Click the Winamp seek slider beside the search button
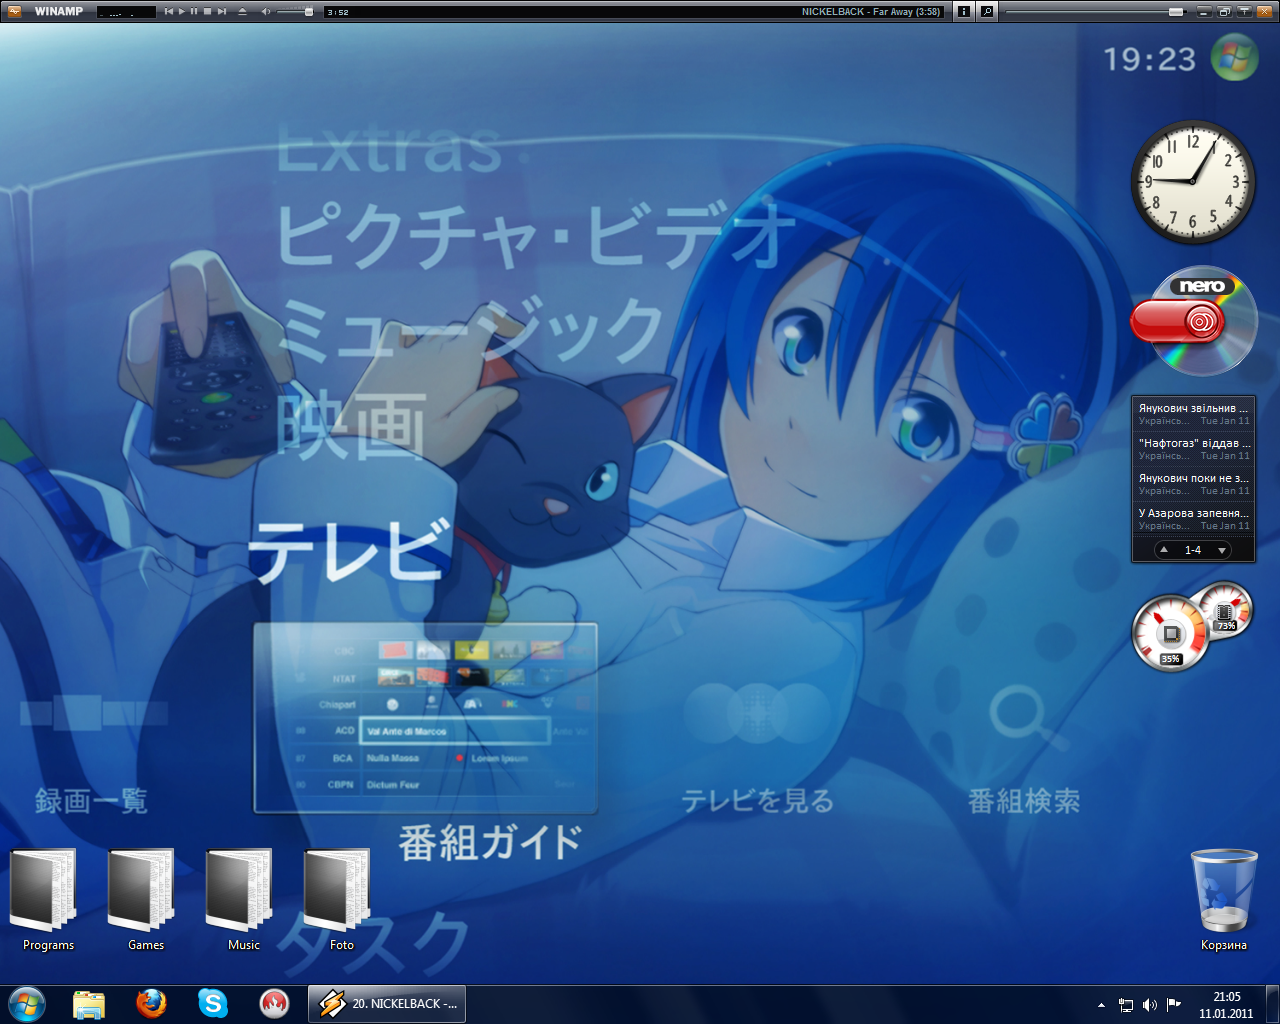 (x=1096, y=12)
